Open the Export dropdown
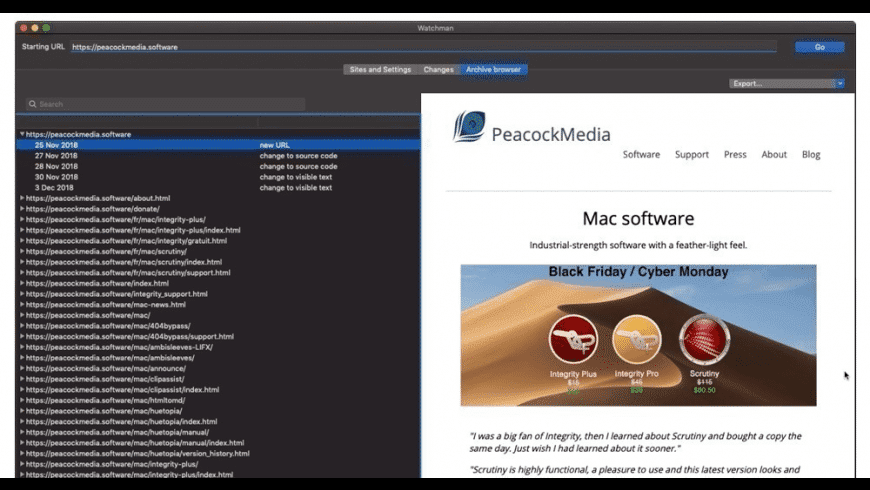 786,83
